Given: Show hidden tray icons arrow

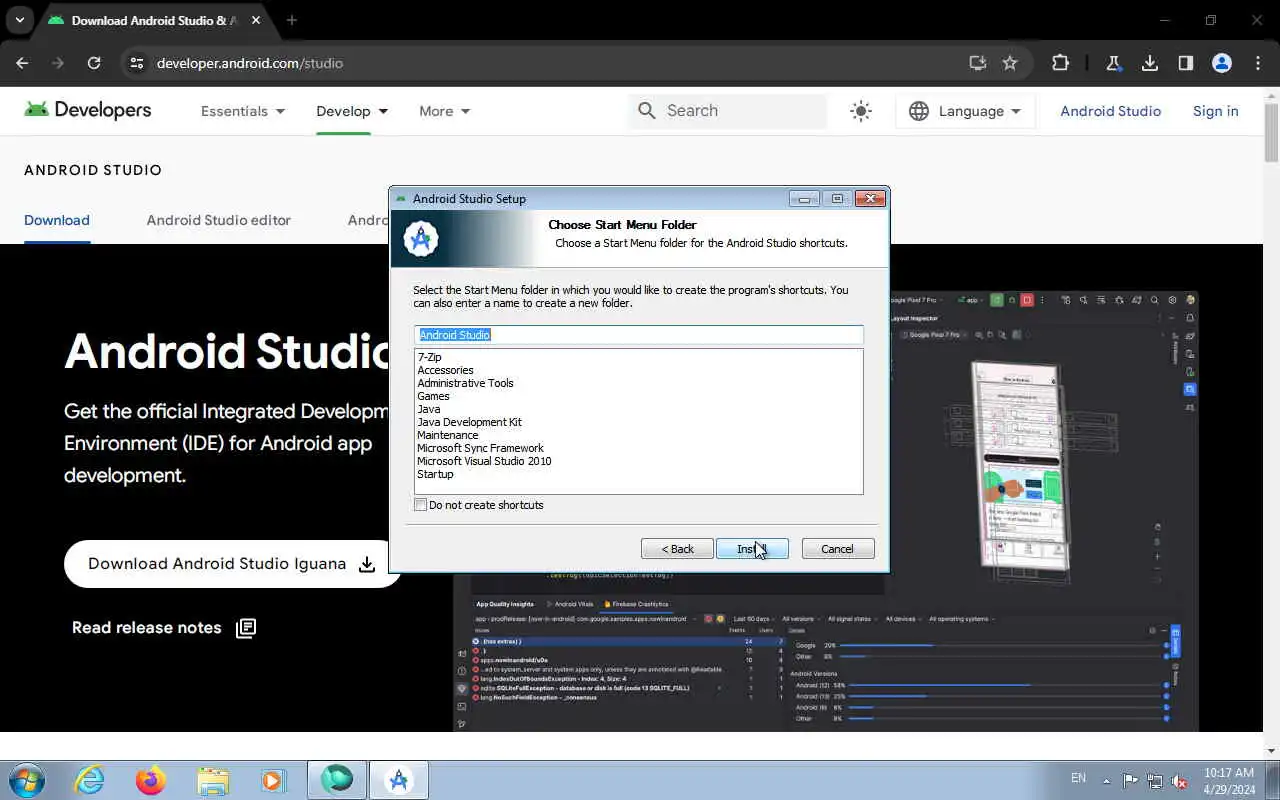Looking at the screenshot, I should (x=1106, y=781).
